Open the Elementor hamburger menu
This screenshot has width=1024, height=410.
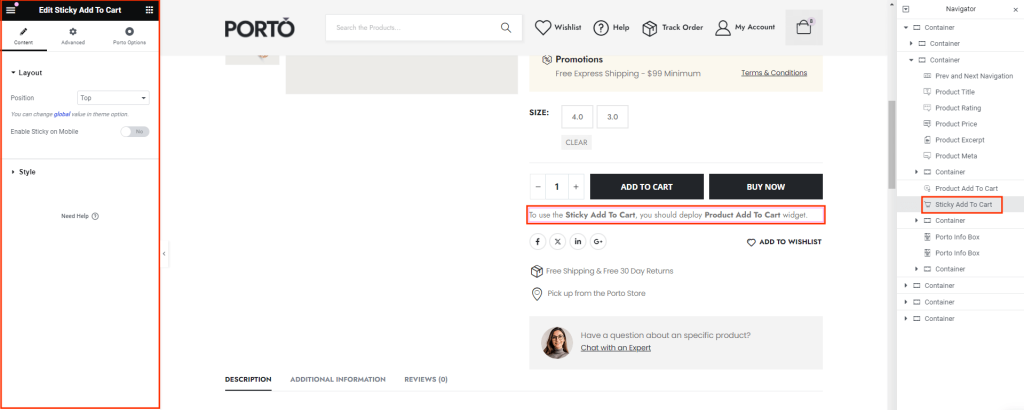coord(11,9)
